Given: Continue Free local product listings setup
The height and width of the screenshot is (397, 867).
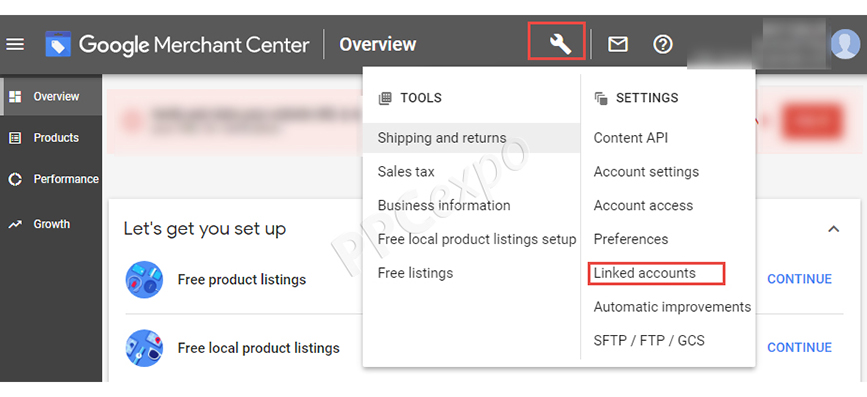Looking at the screenshot, I should click(799, 348).
